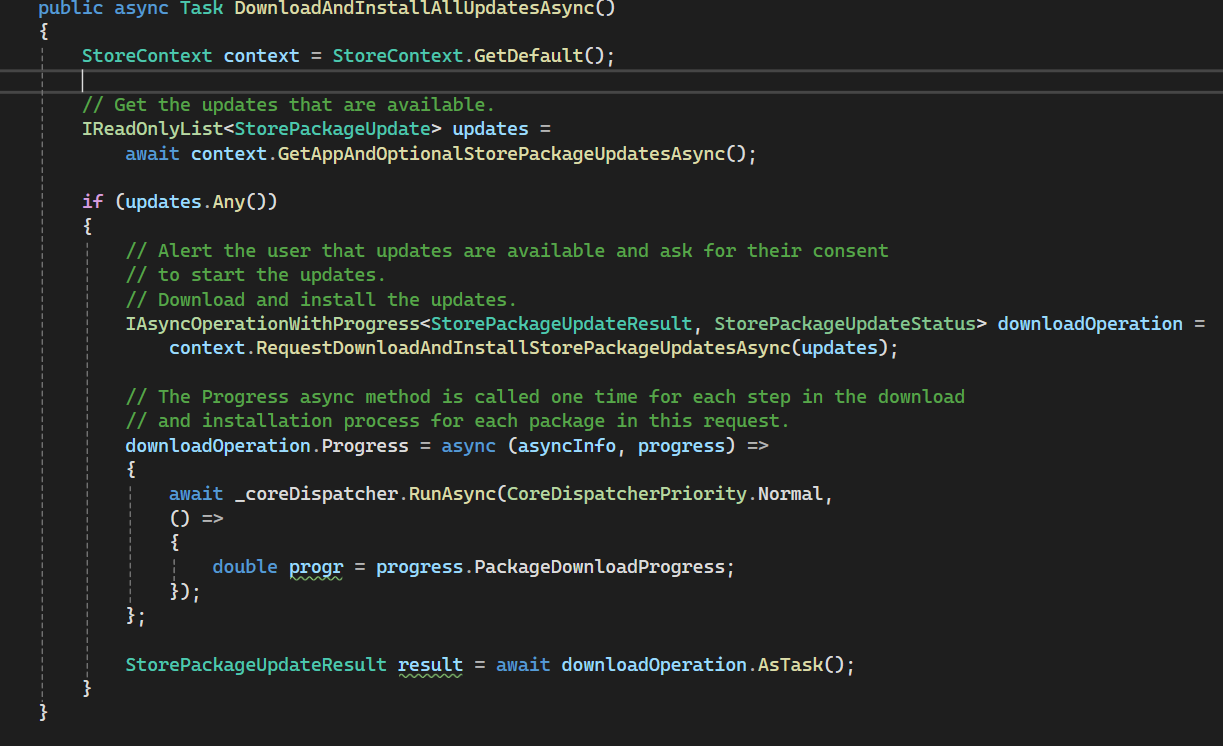
Task: Click the downloadOperation variable declaration
Action: click(1090, 324)
